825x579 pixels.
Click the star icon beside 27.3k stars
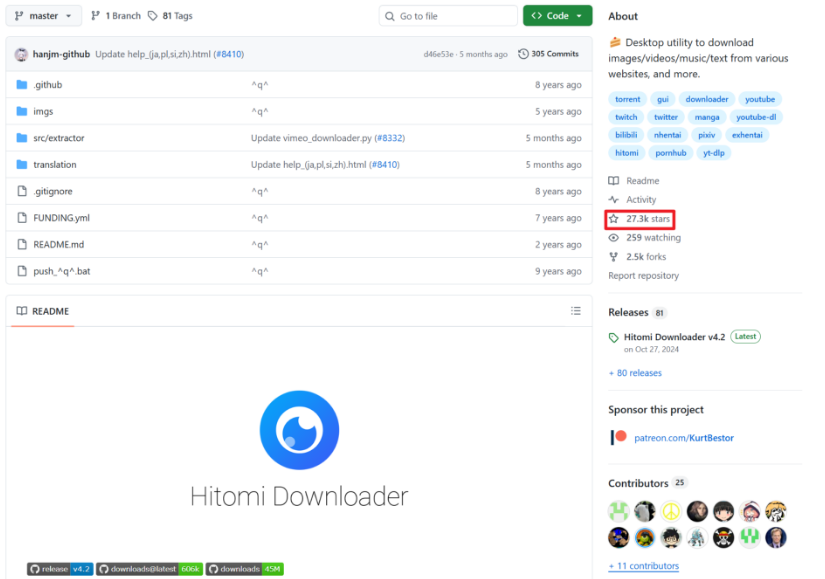(x=614, y=219)
